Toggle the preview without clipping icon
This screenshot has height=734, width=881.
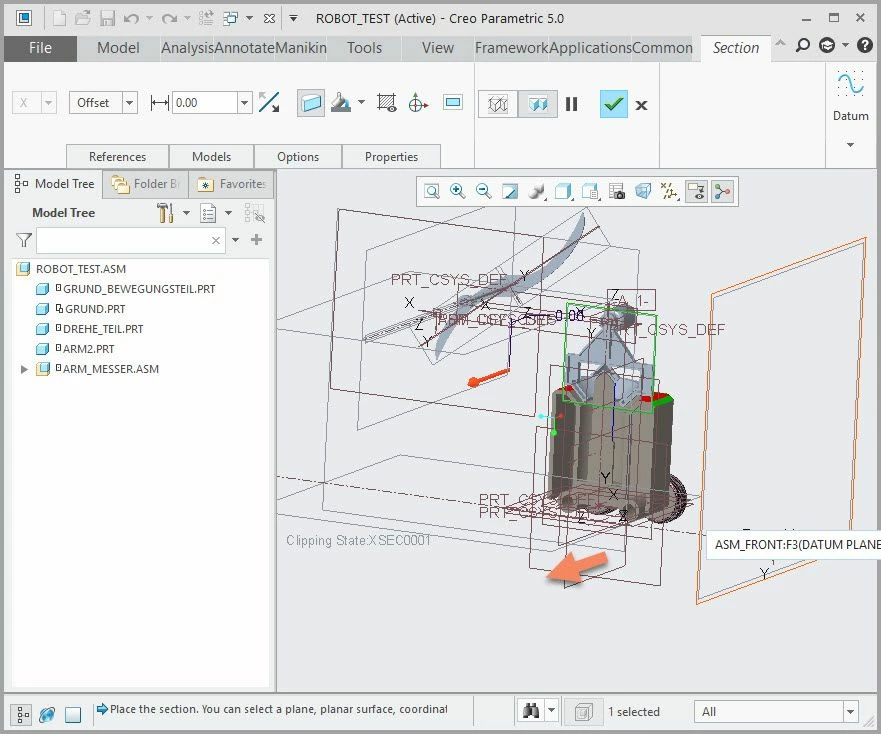pos(498,104)
